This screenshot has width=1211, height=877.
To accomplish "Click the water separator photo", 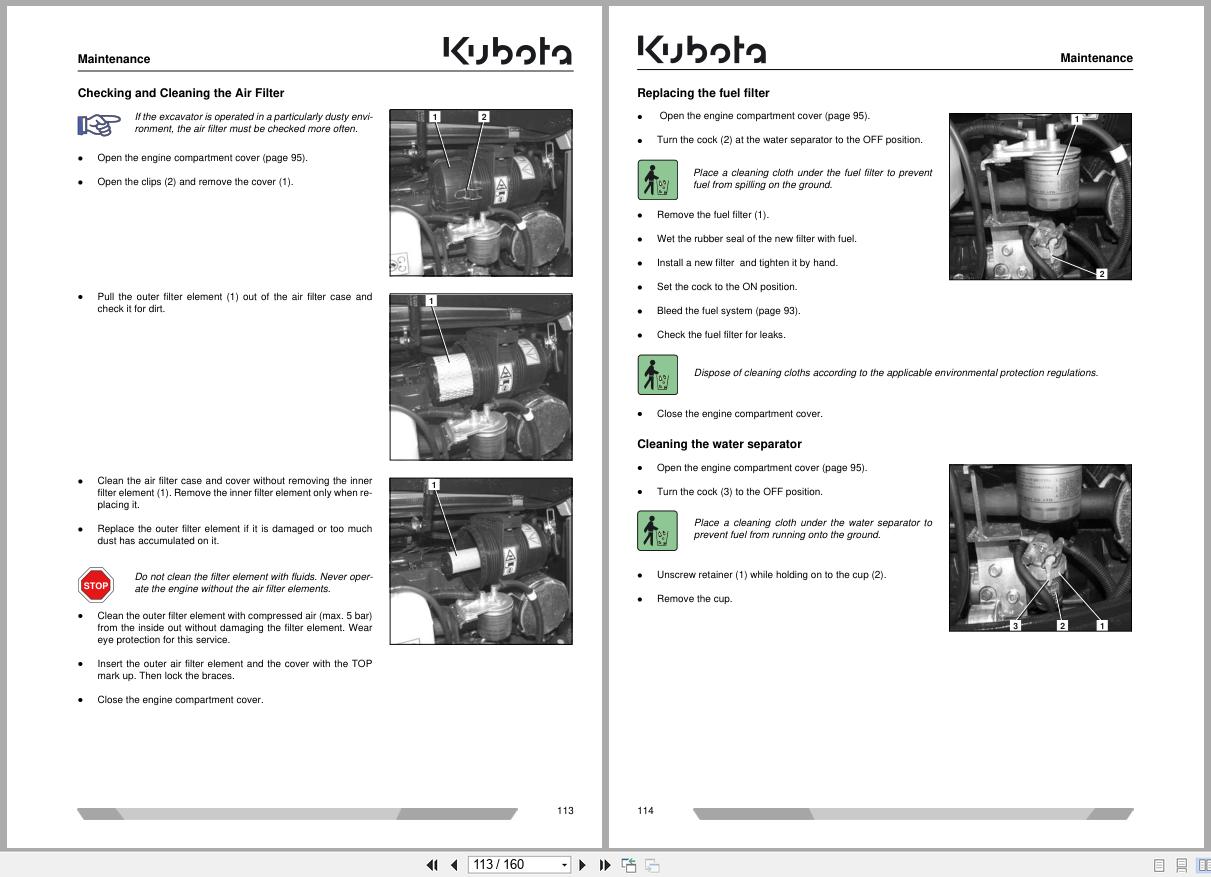I will coord(1040,548).
